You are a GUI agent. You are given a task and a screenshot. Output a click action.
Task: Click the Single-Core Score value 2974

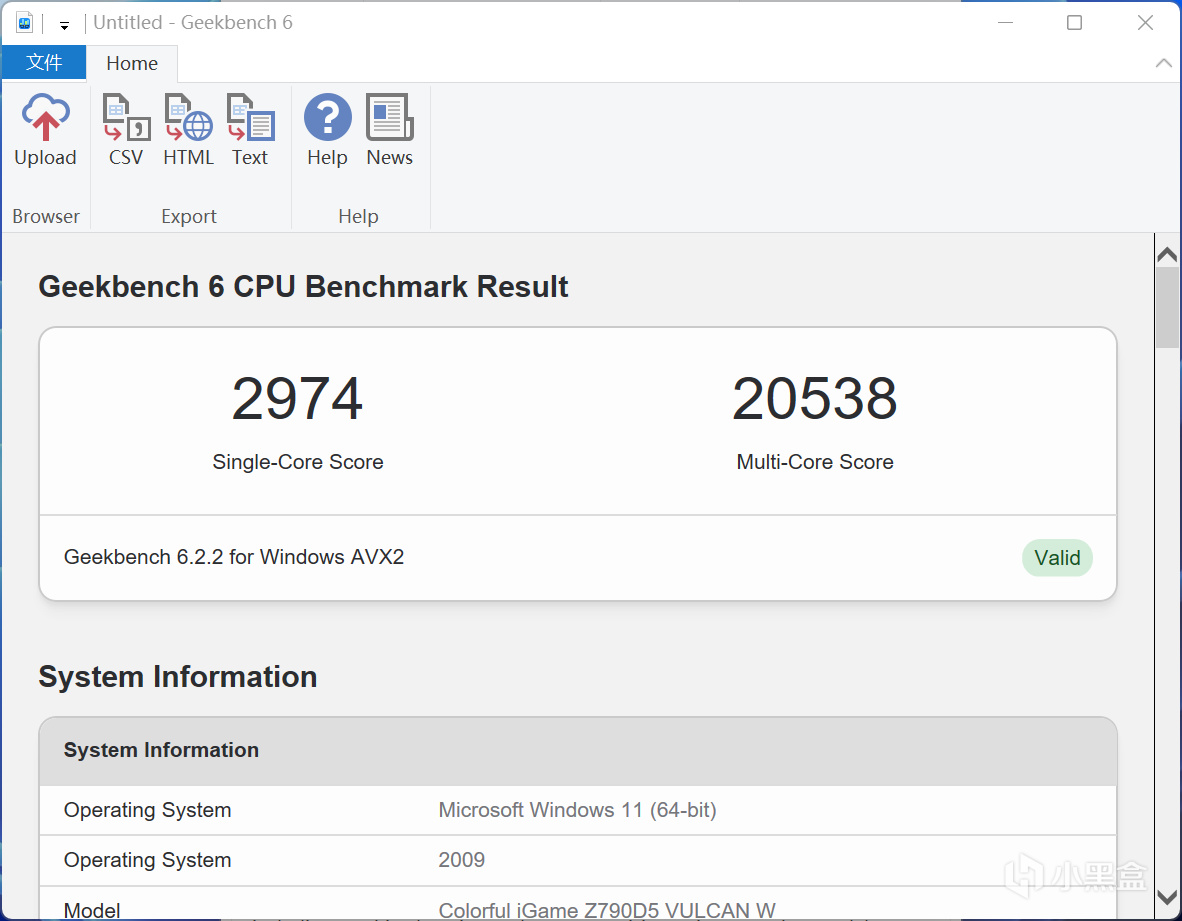pyautogui.click(x=297, y=399)
